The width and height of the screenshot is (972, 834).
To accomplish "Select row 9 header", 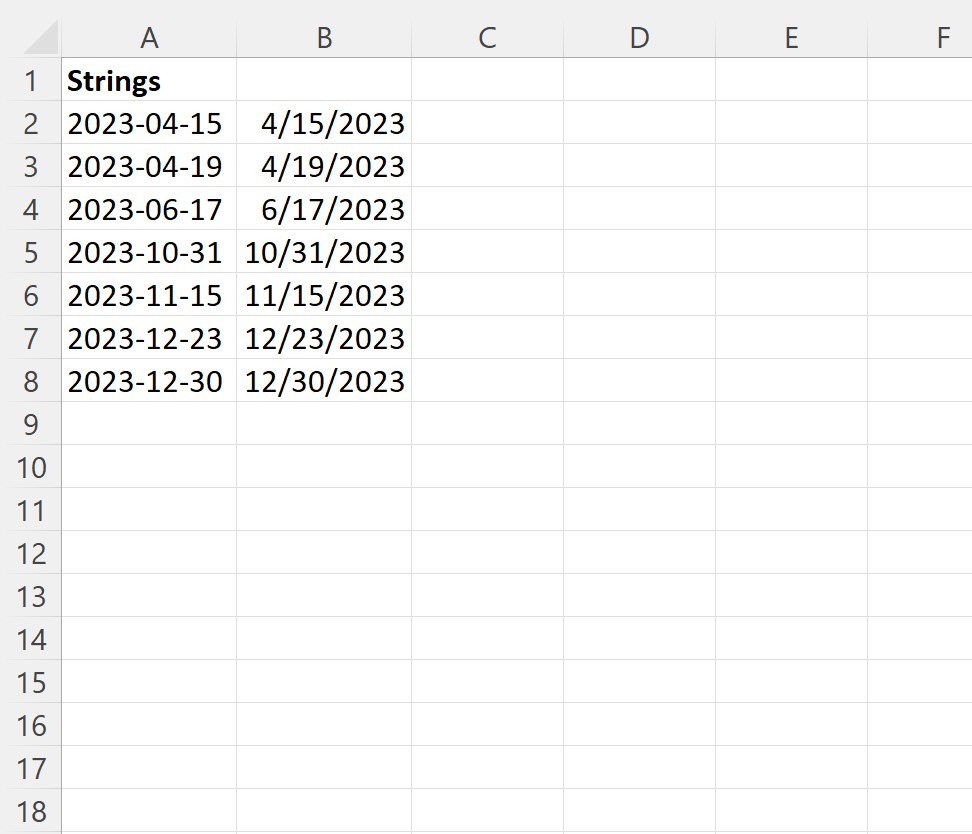I will click(31, 425).
